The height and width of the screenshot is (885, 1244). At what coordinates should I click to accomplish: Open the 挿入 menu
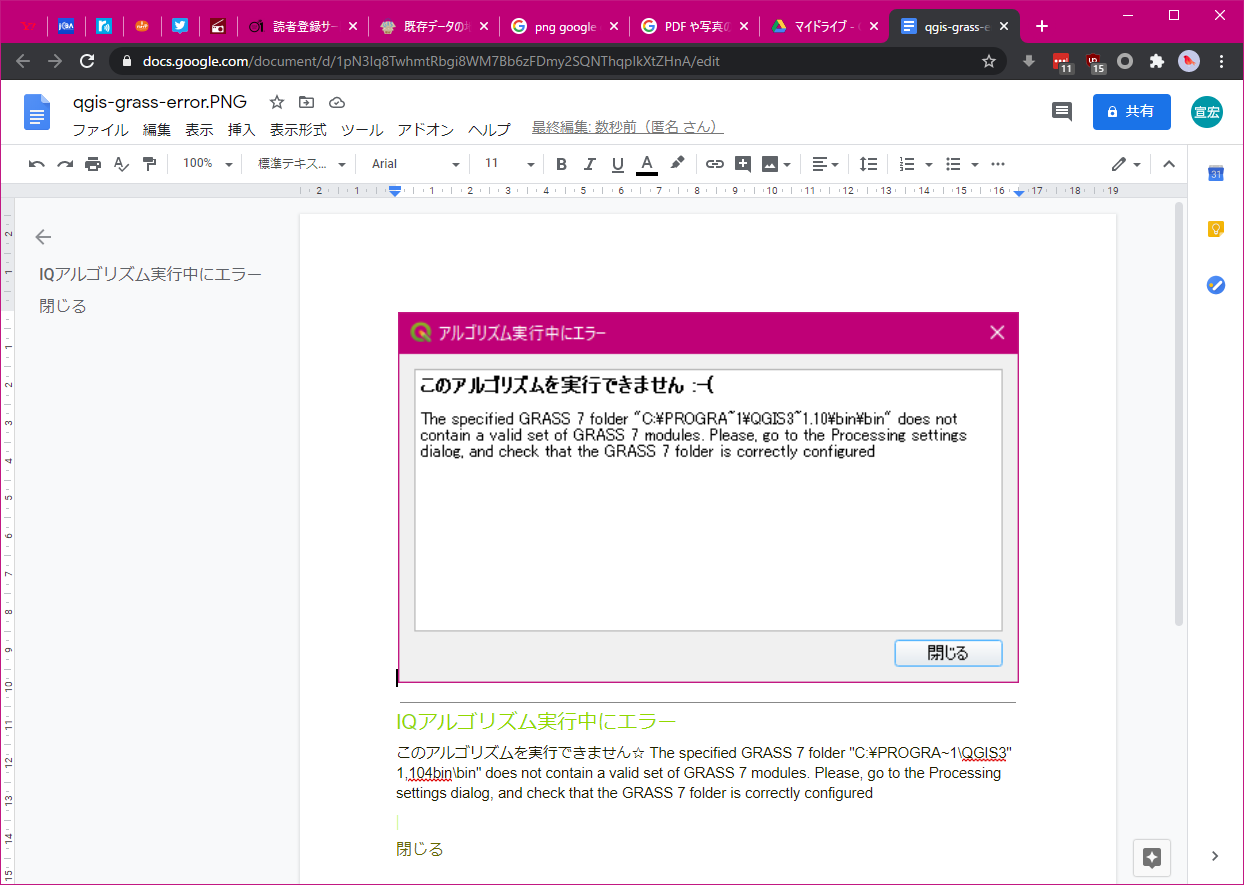[241, 130]
